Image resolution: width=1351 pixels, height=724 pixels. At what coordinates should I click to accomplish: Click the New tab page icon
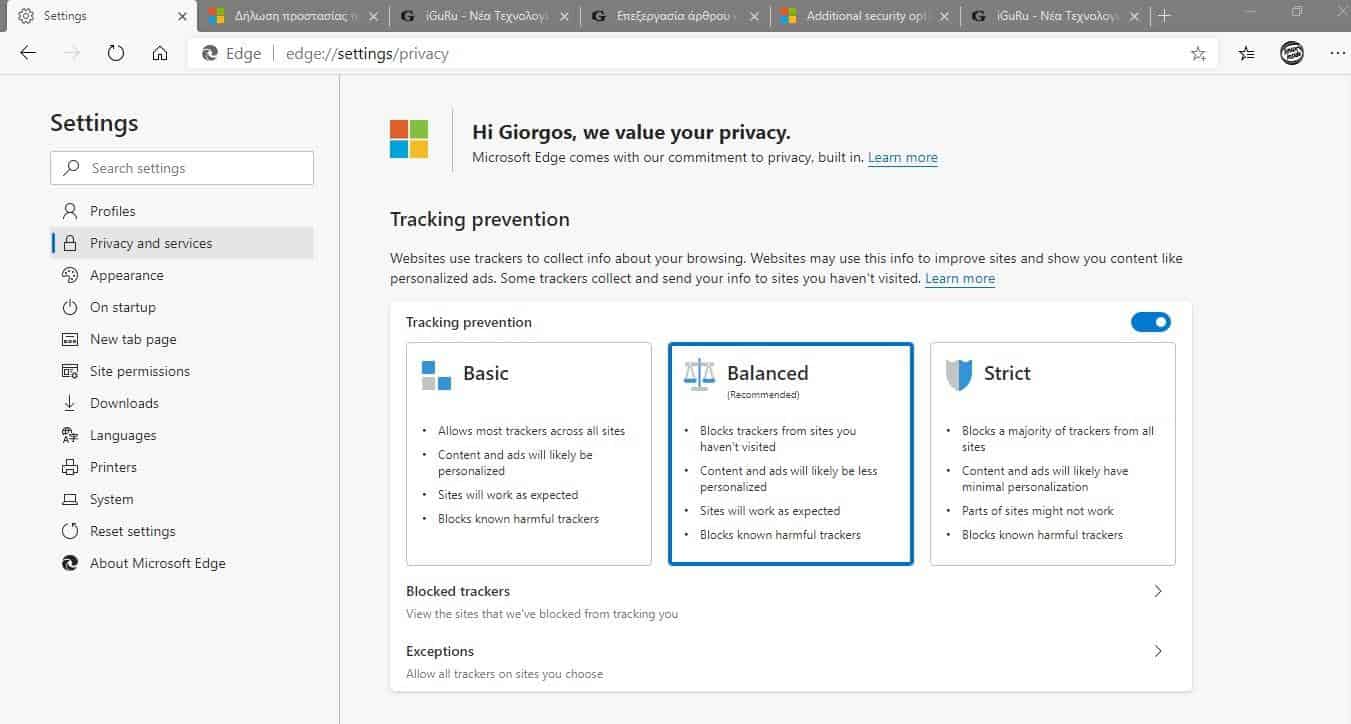(70, 339)
